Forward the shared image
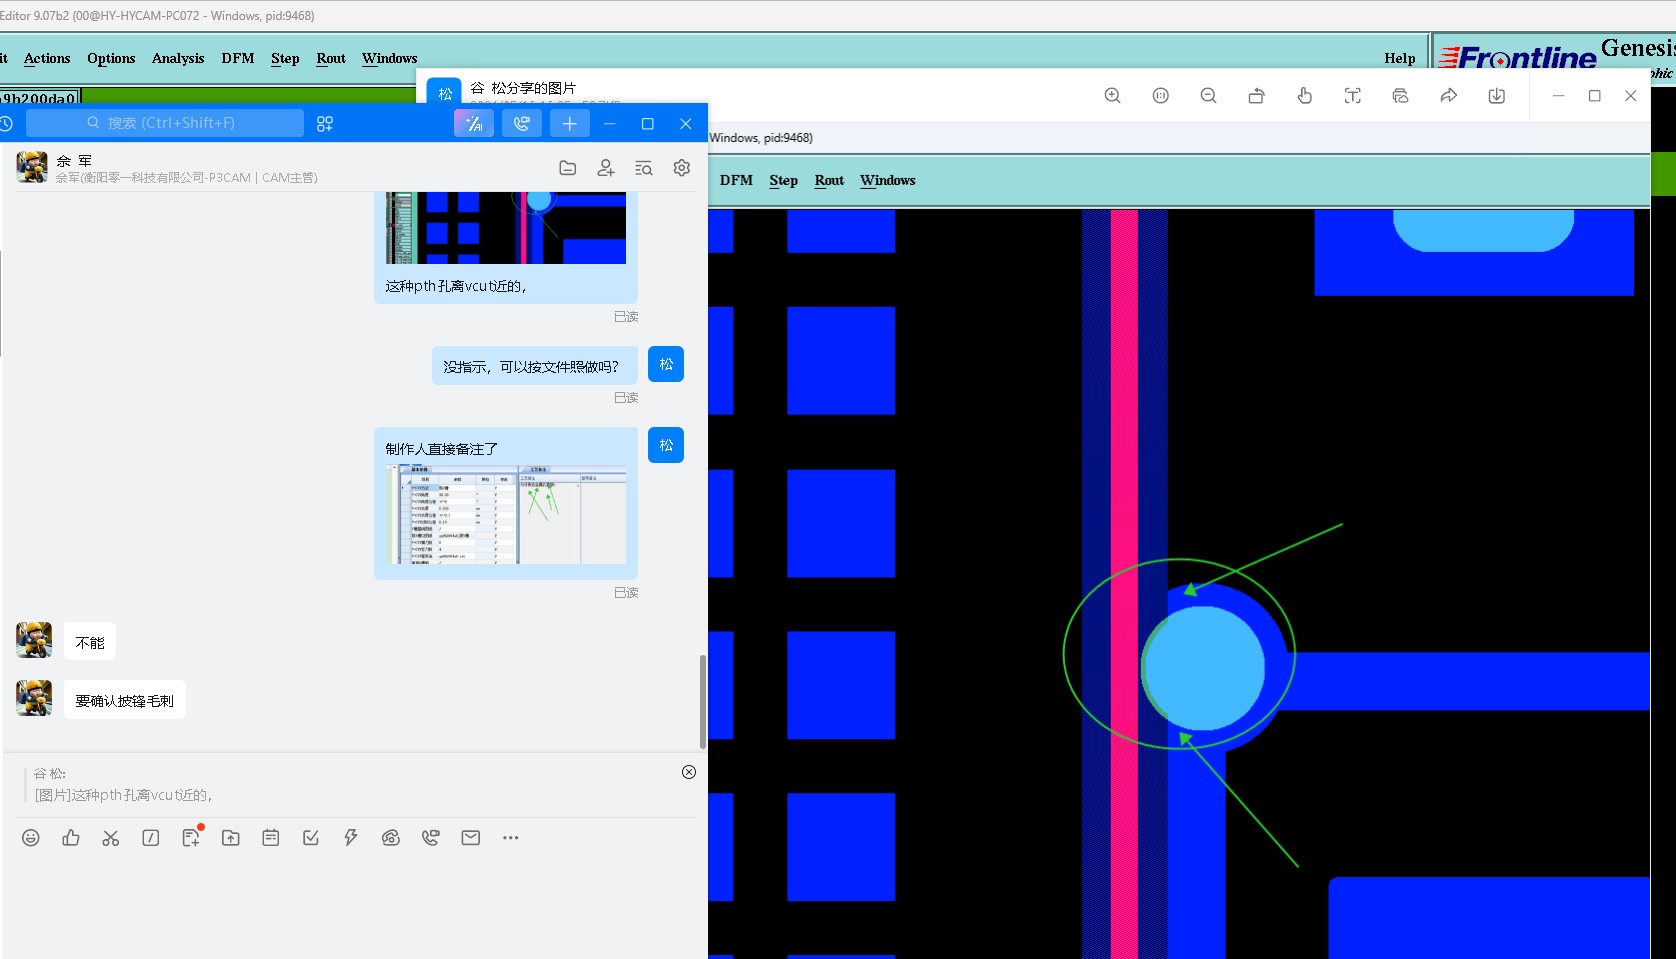 [1448, 96]
